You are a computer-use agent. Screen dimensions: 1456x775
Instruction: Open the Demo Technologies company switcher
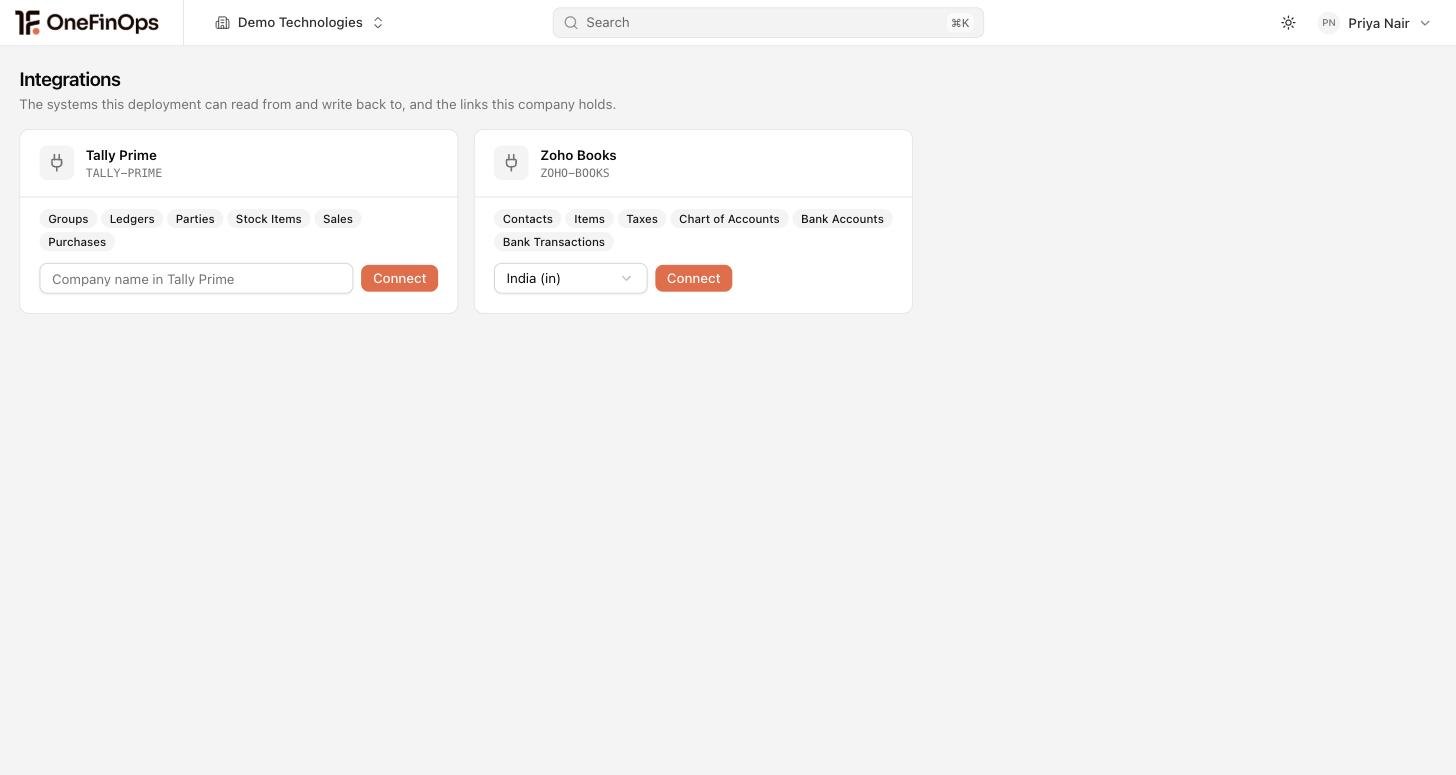[299, 23]
